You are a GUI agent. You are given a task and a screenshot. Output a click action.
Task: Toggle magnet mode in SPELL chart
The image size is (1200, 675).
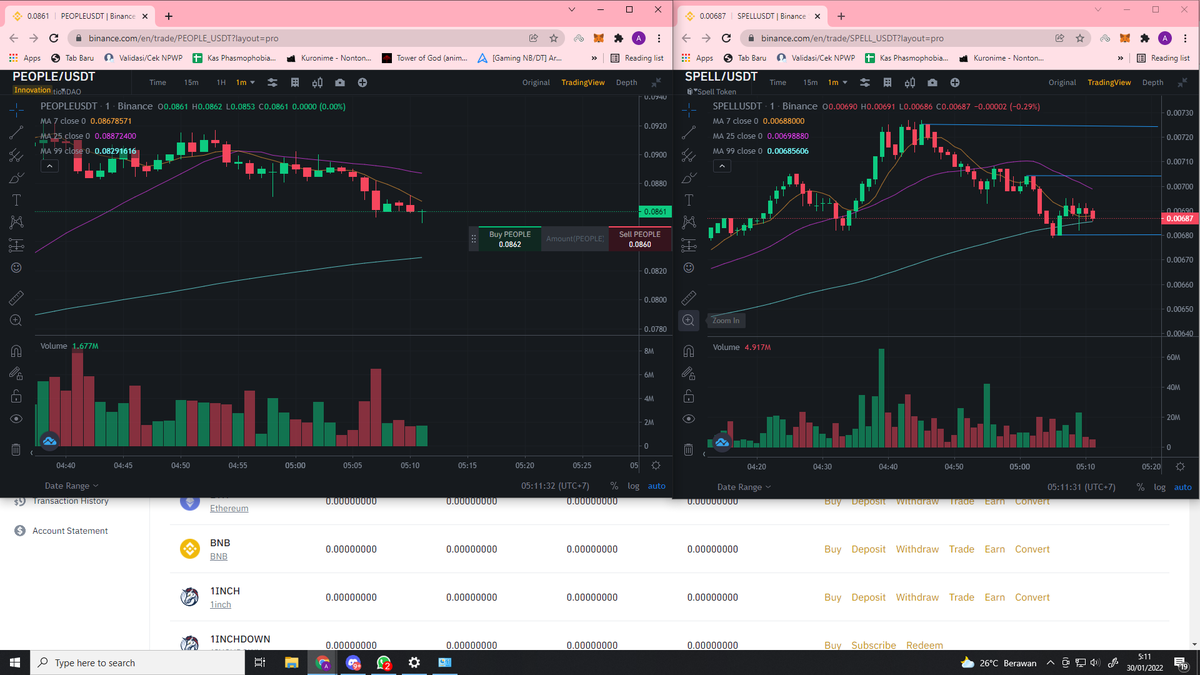tap(689, 351)
